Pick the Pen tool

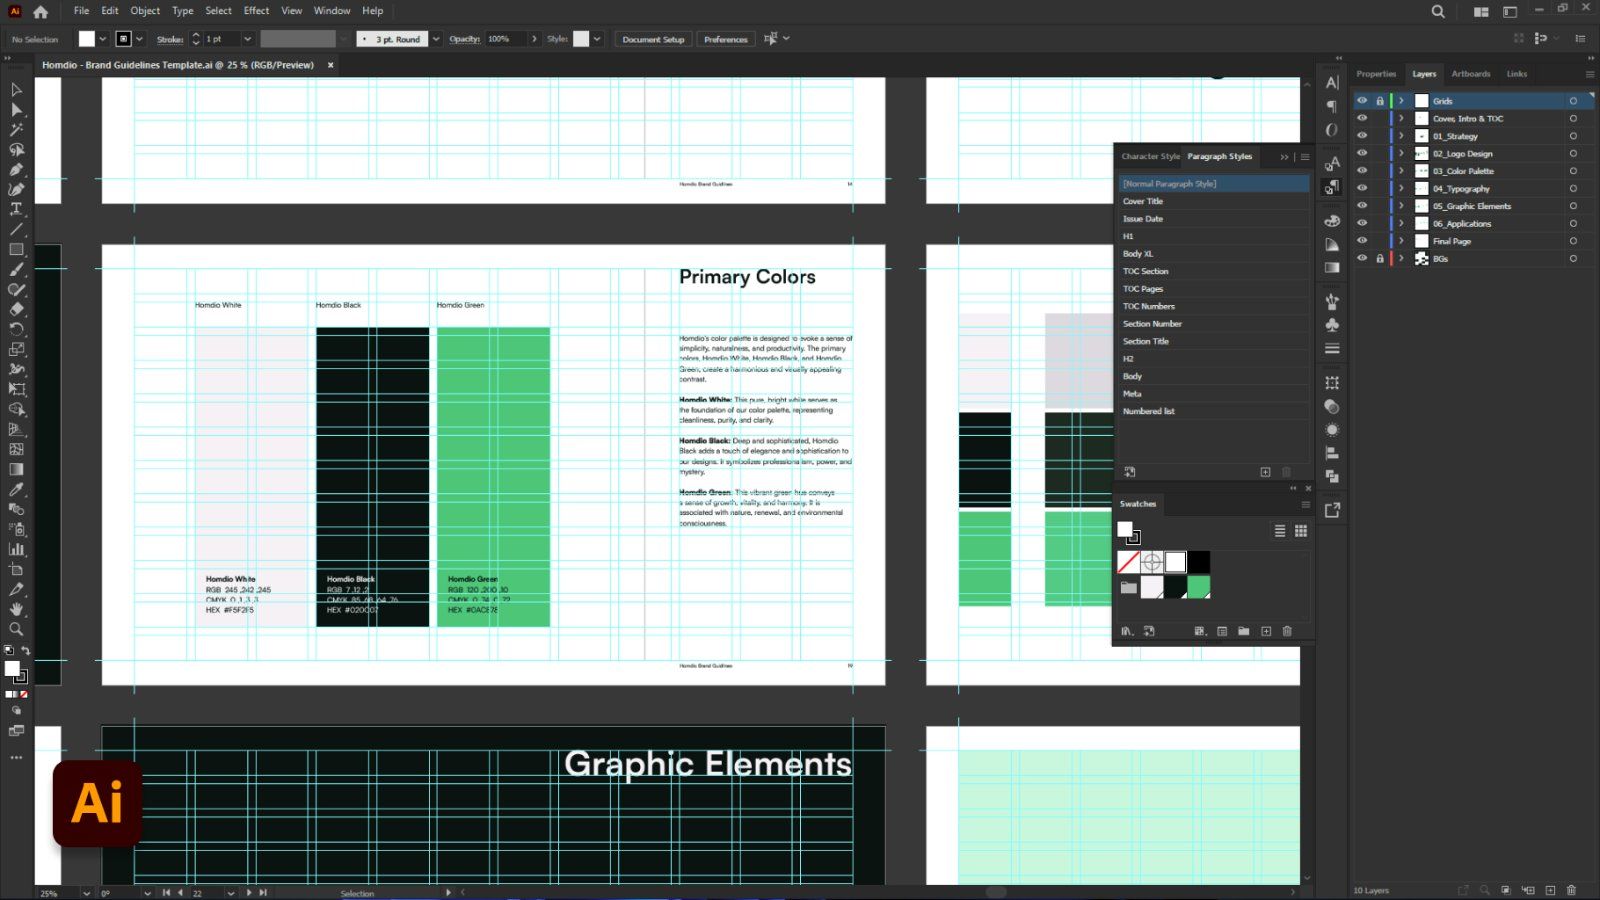(x=16, y=170)
